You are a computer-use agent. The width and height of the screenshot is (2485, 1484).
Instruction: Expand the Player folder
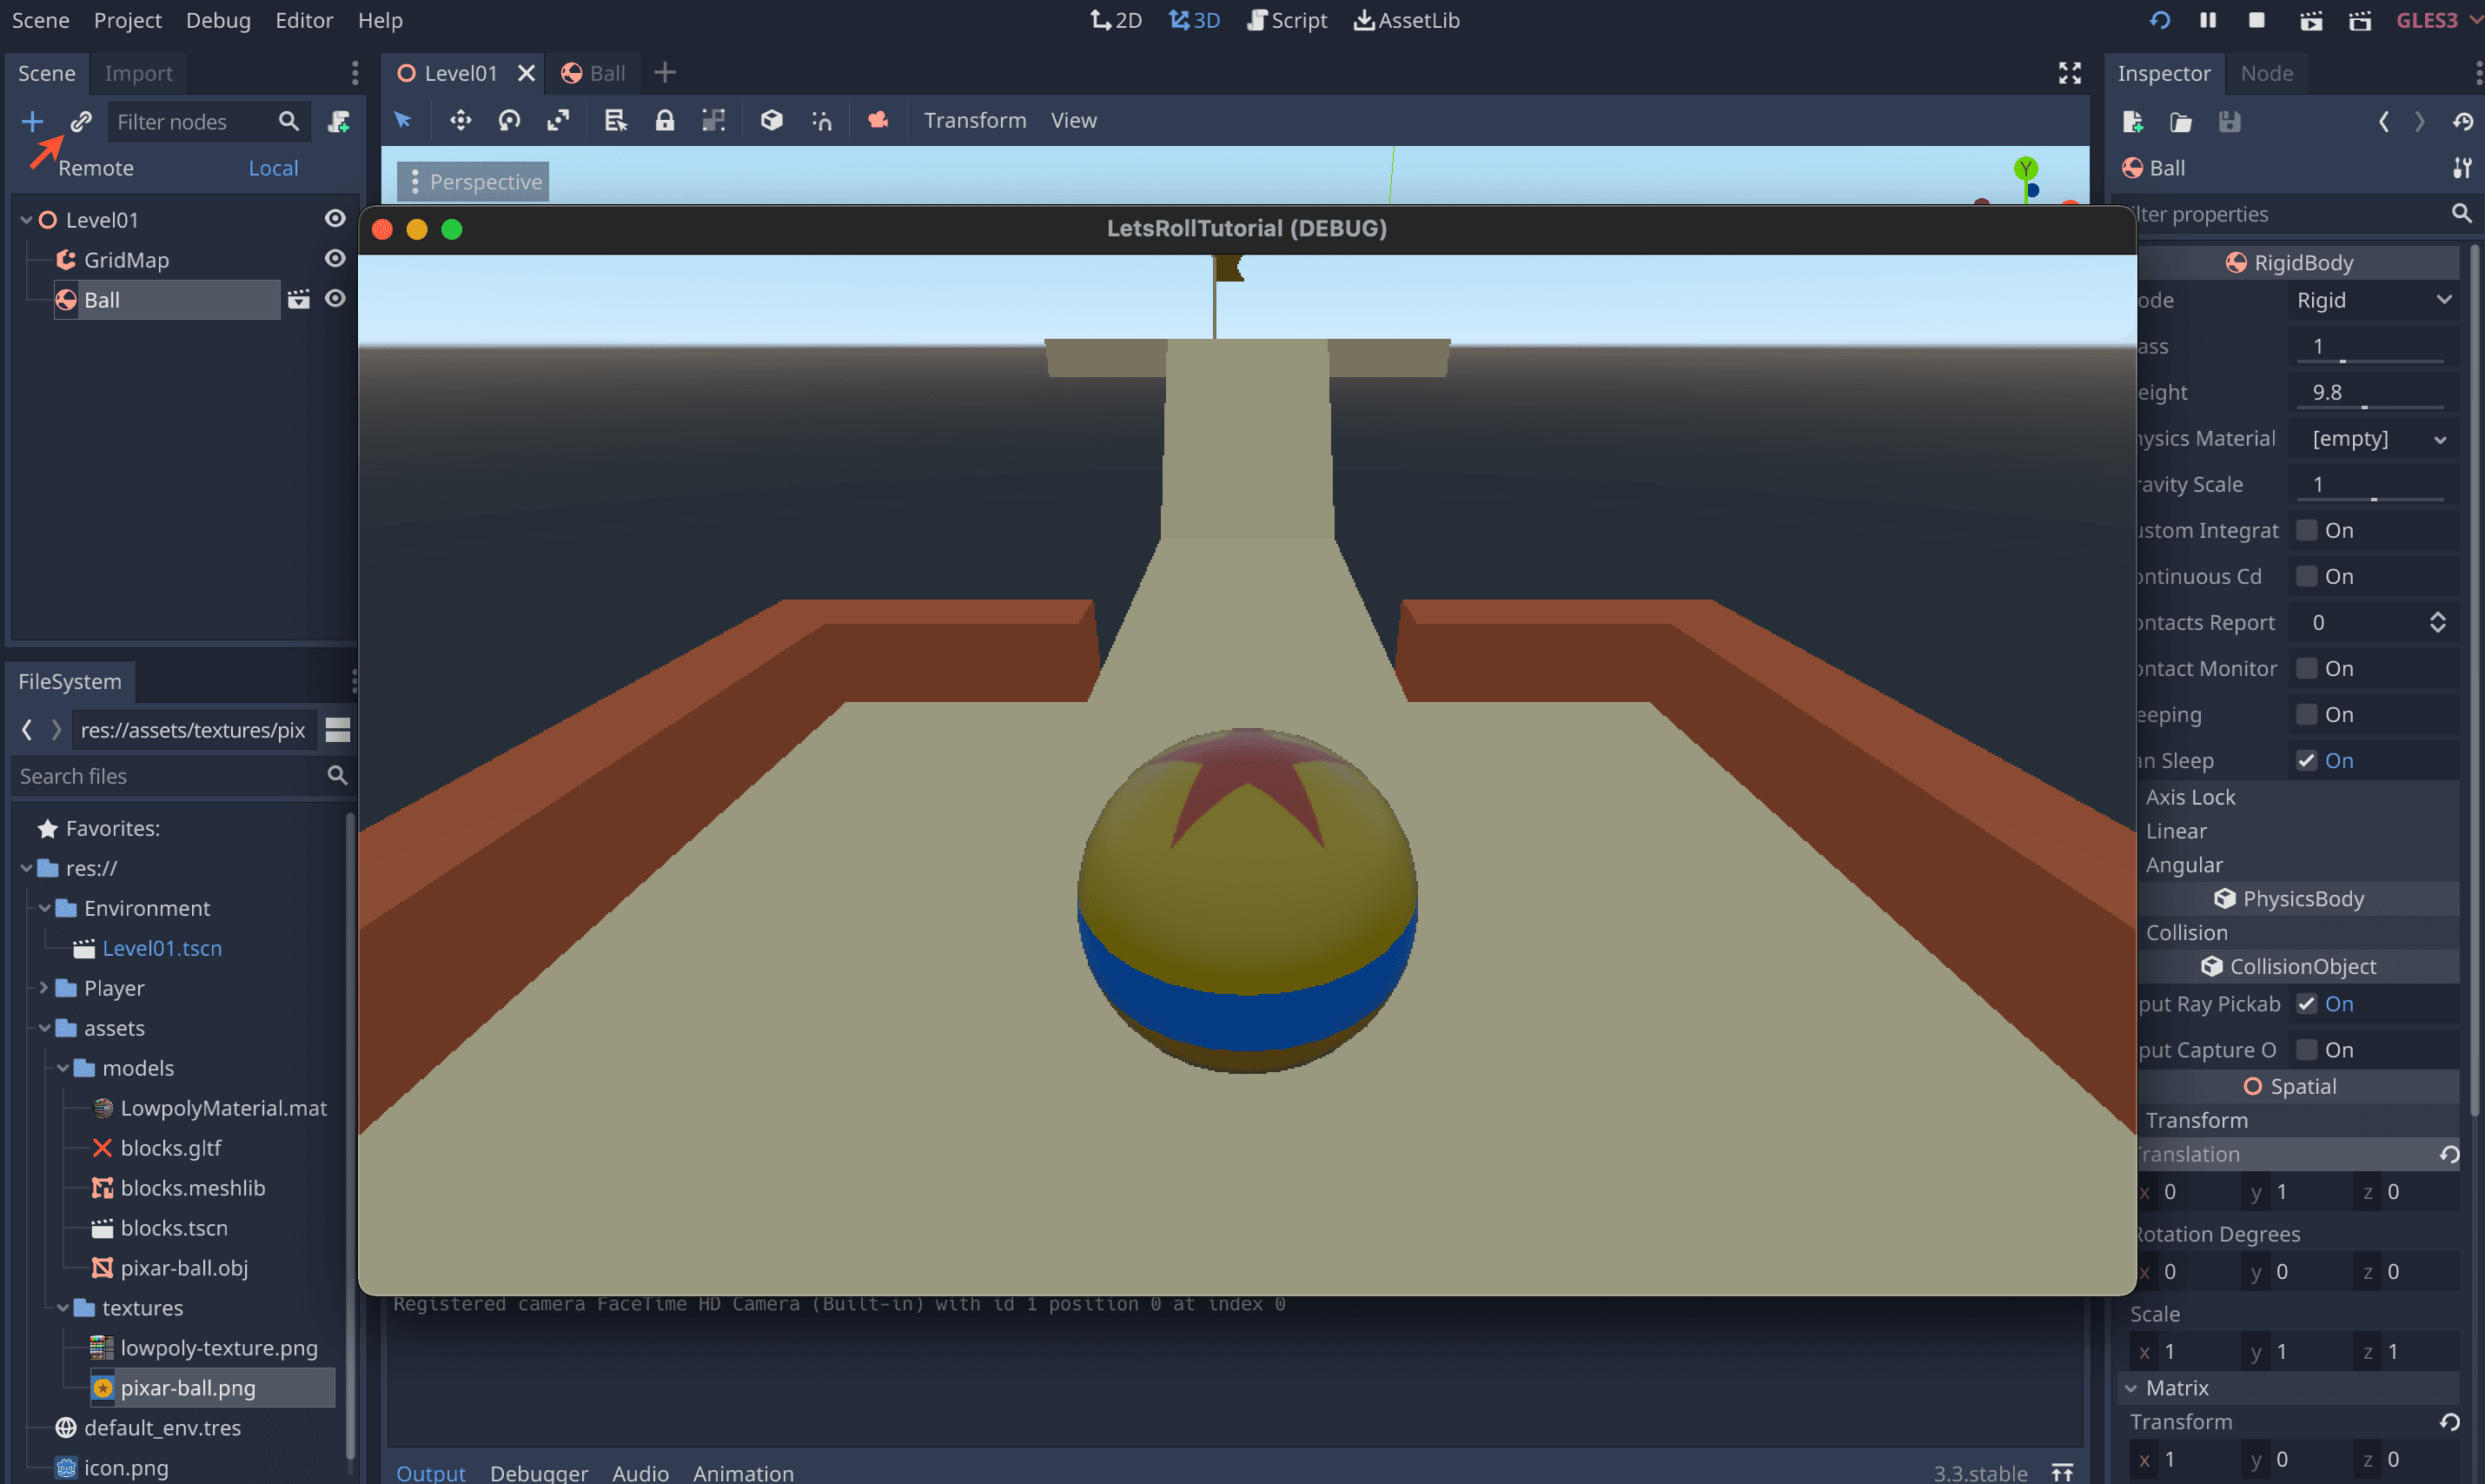[44, 988]
